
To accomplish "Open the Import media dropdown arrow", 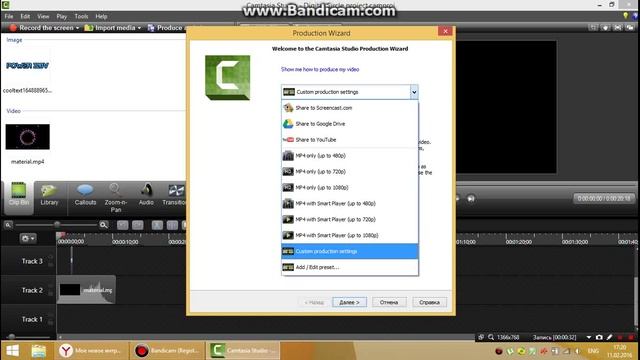I will (139, 28).
